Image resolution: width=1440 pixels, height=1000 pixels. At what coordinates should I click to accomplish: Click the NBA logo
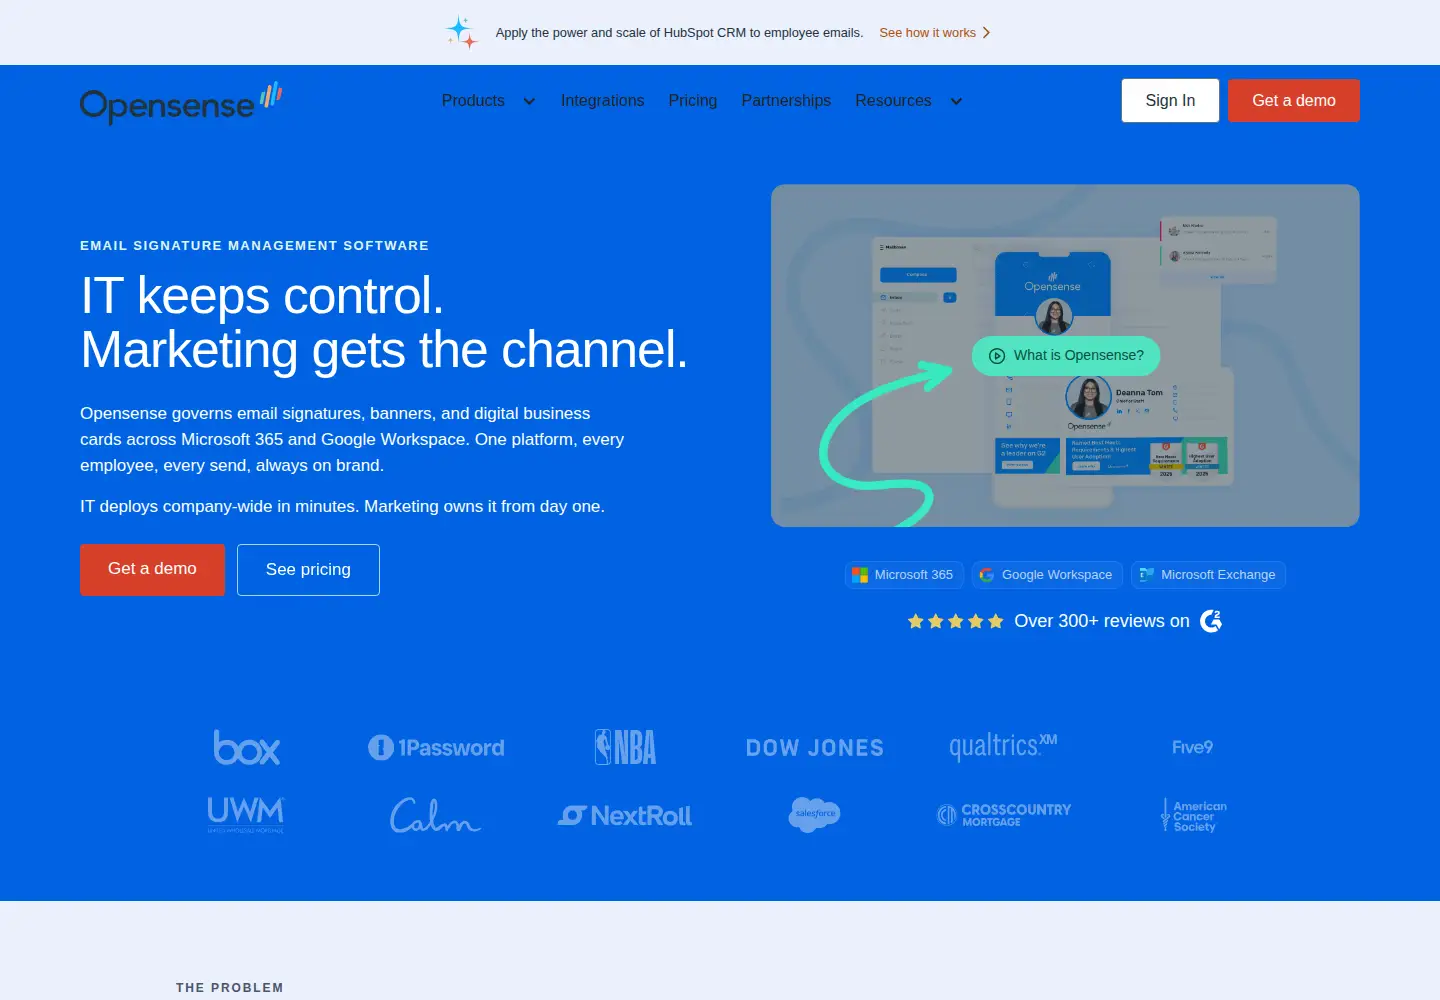tap(626, 747)
